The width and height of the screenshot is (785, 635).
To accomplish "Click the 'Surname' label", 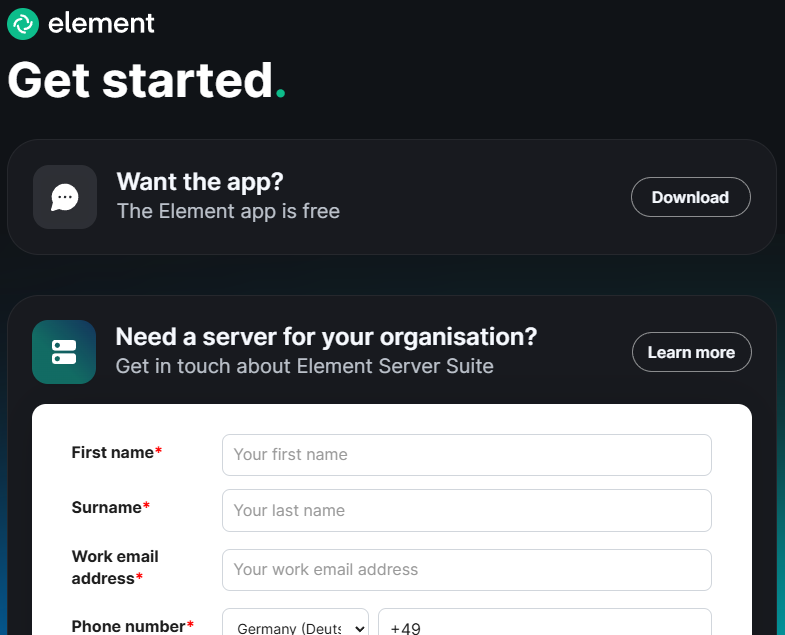I will point(111,507).
